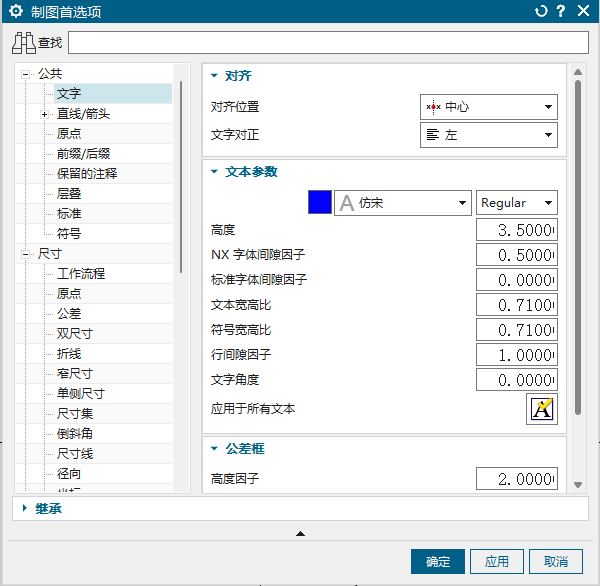Select the 文字 tree item
This screenshot has height=586, width=600.
69,93
